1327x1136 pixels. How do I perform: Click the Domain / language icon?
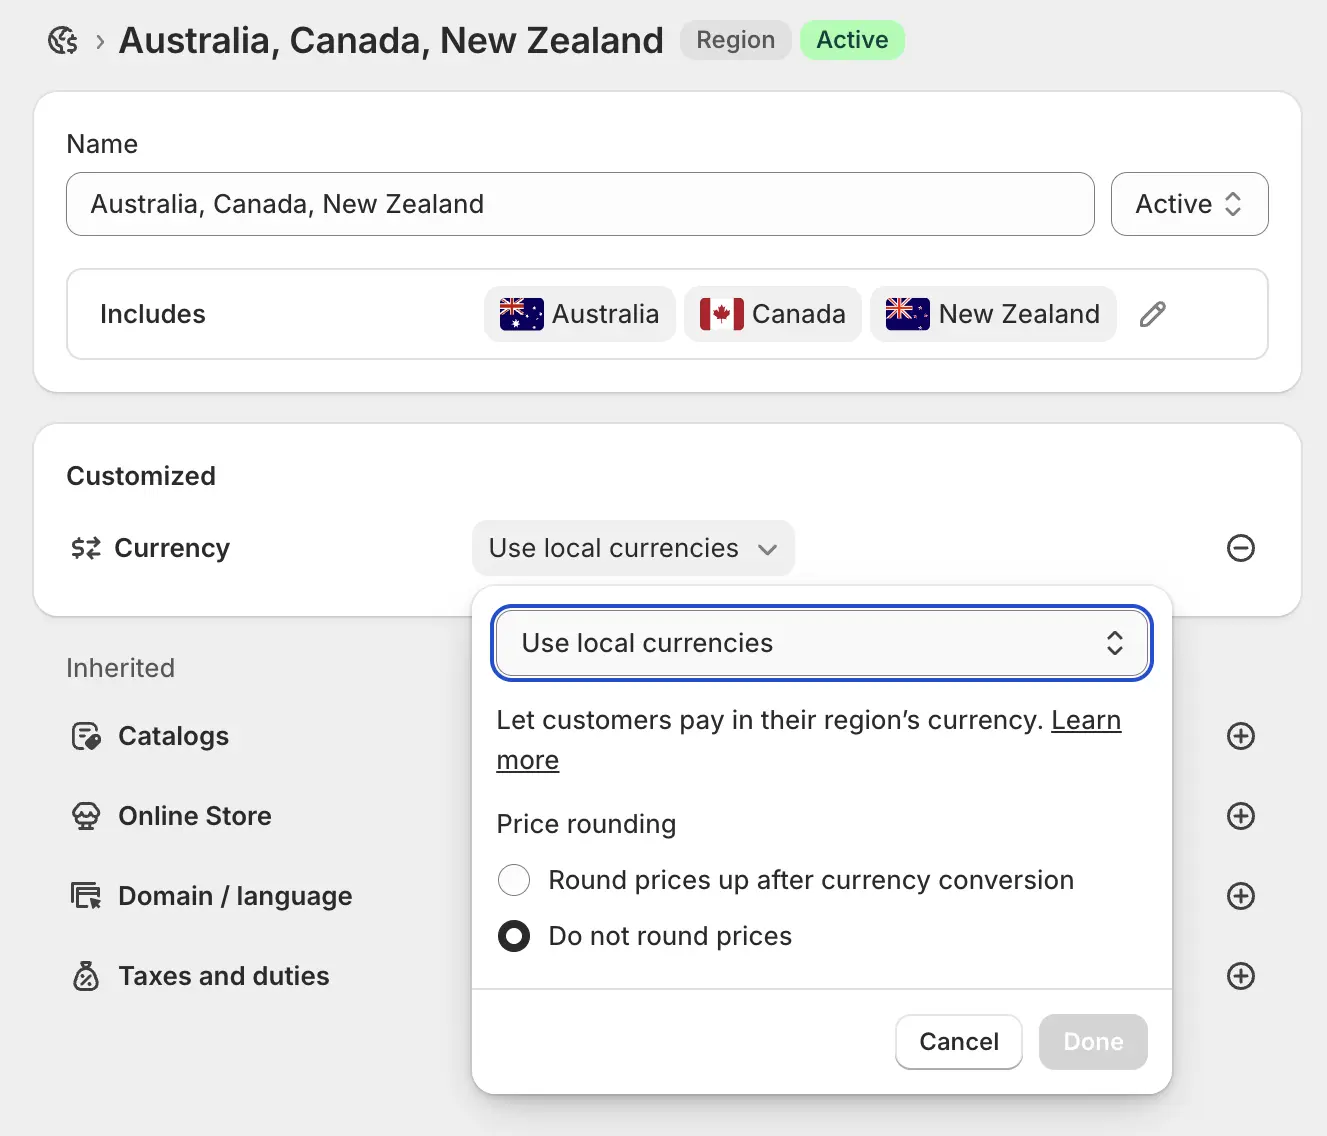[x=86, y=896]
